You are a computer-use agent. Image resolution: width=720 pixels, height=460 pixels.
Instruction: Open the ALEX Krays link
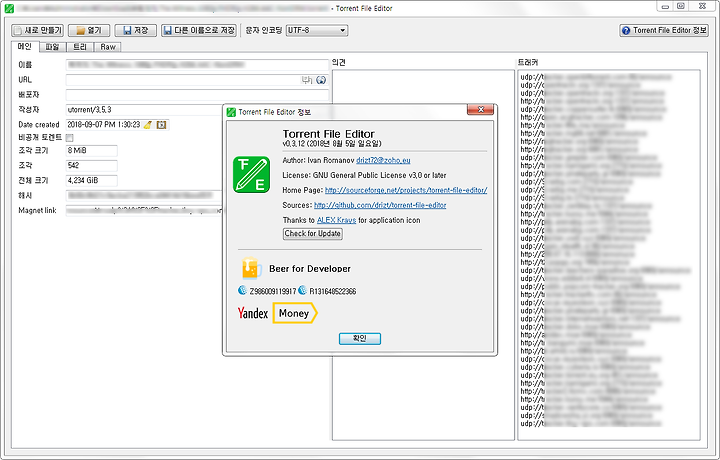[337, 220]
